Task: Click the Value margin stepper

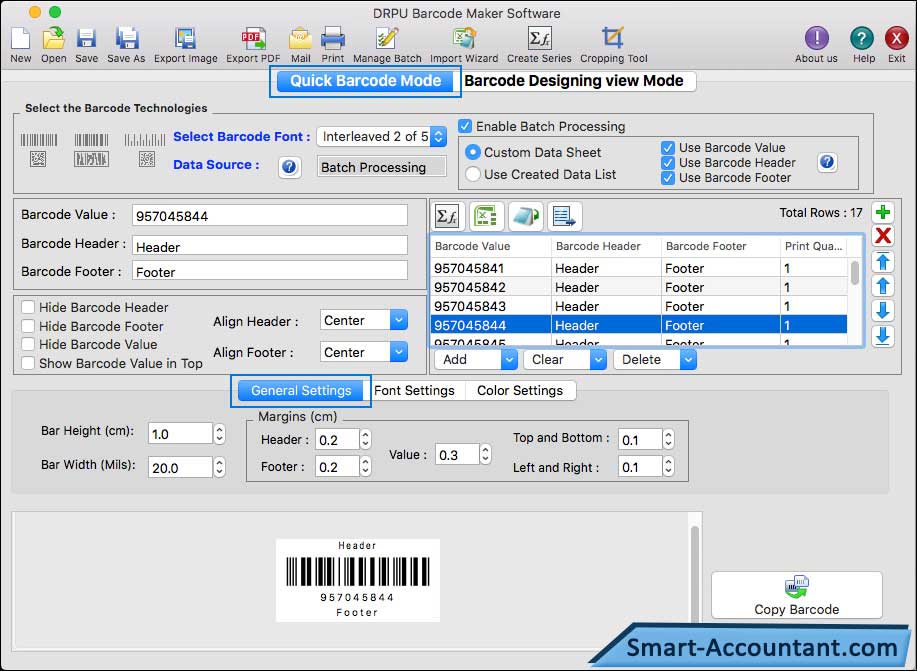Action: tap(485, 455)
